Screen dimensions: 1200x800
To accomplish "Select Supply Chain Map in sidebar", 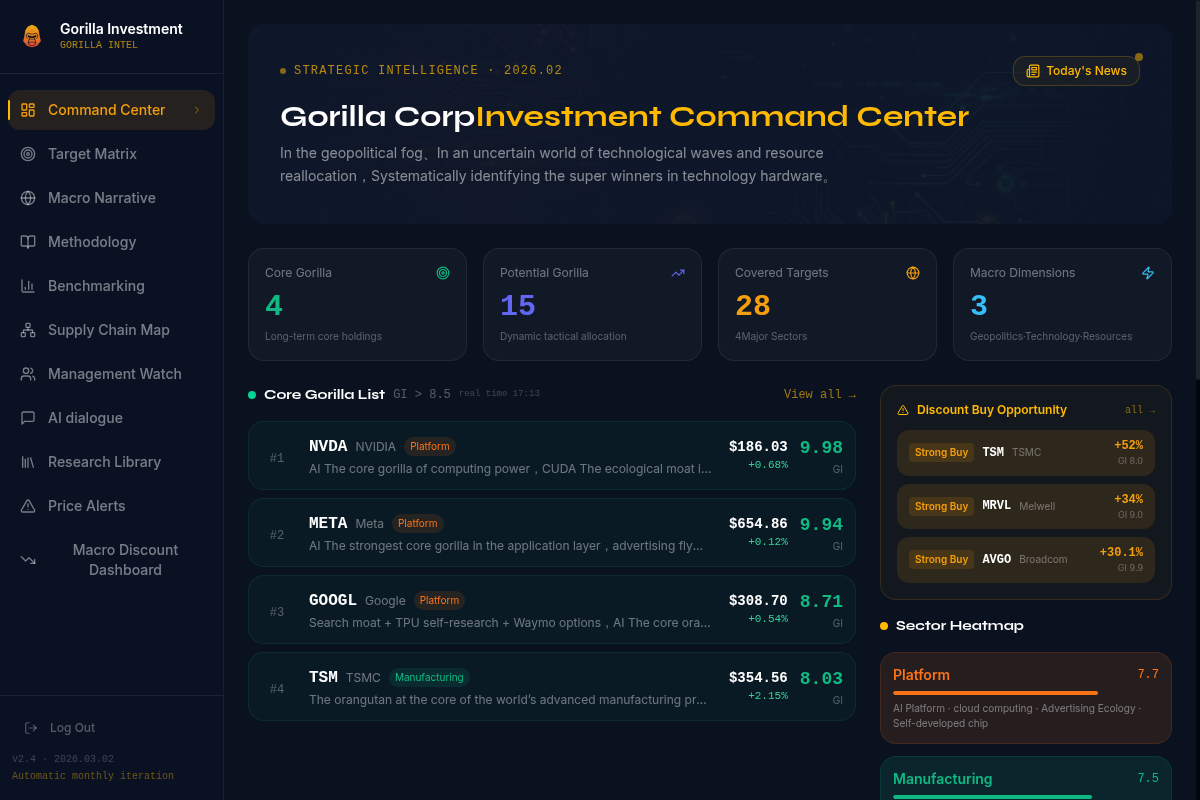I will (111, 330).
